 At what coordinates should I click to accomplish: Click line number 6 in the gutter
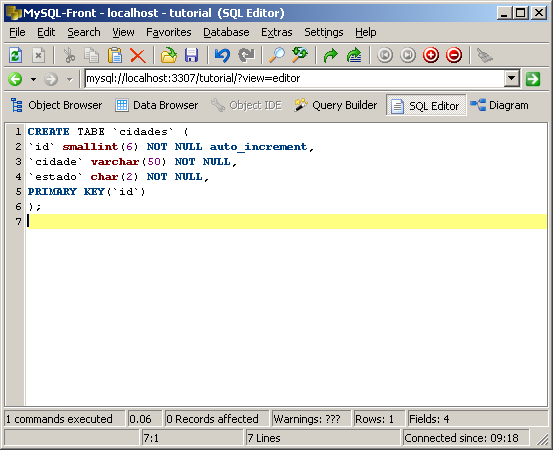(18, 206)
